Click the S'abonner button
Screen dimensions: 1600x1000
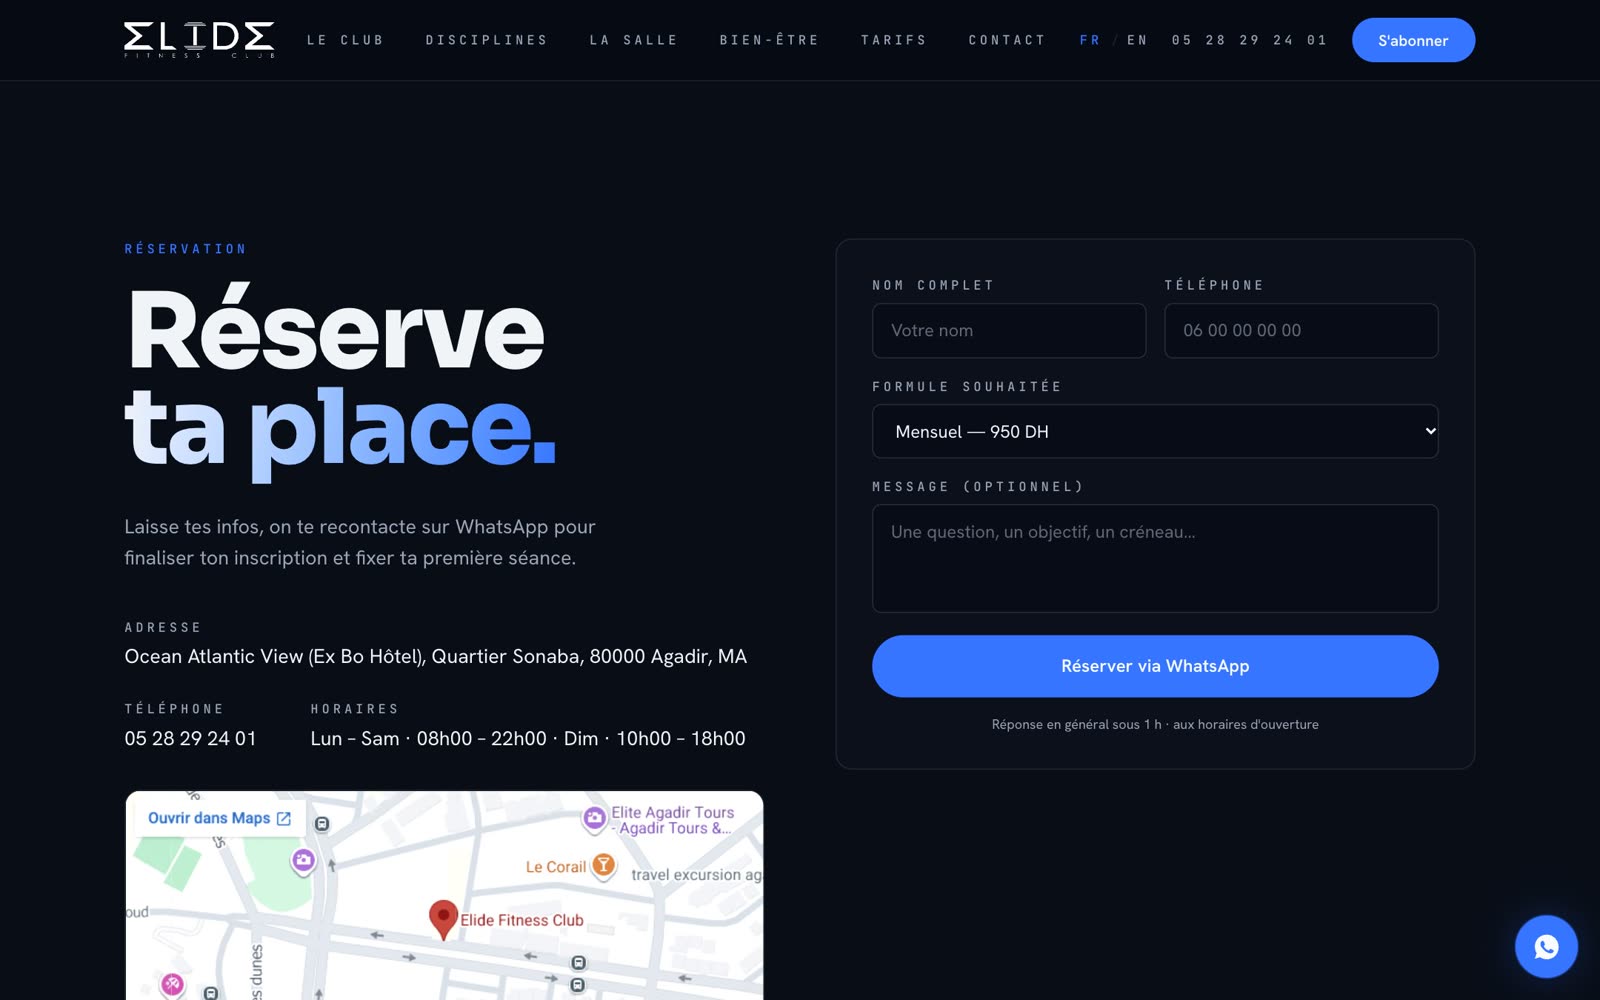(x=1413, y=40)
